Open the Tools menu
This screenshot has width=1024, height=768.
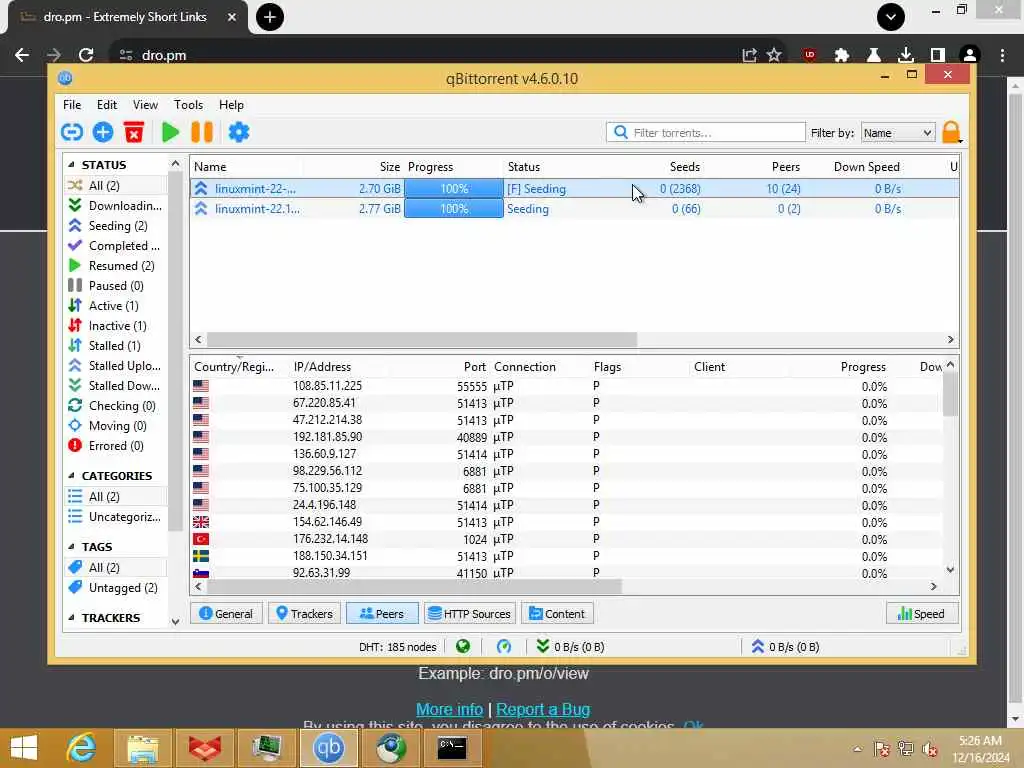188,104
